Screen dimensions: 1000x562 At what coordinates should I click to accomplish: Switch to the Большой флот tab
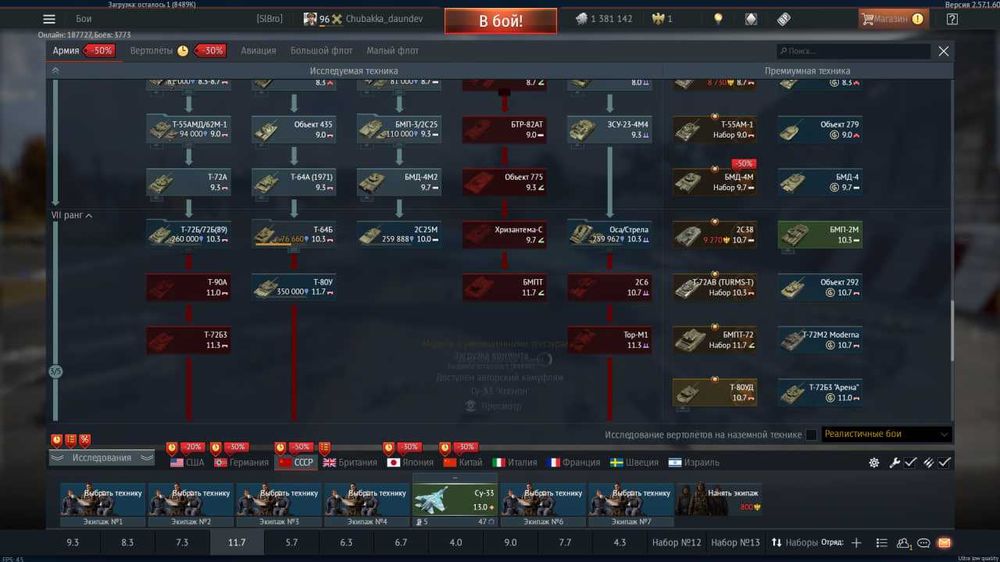pyautogui.click(x=321, y=51)
